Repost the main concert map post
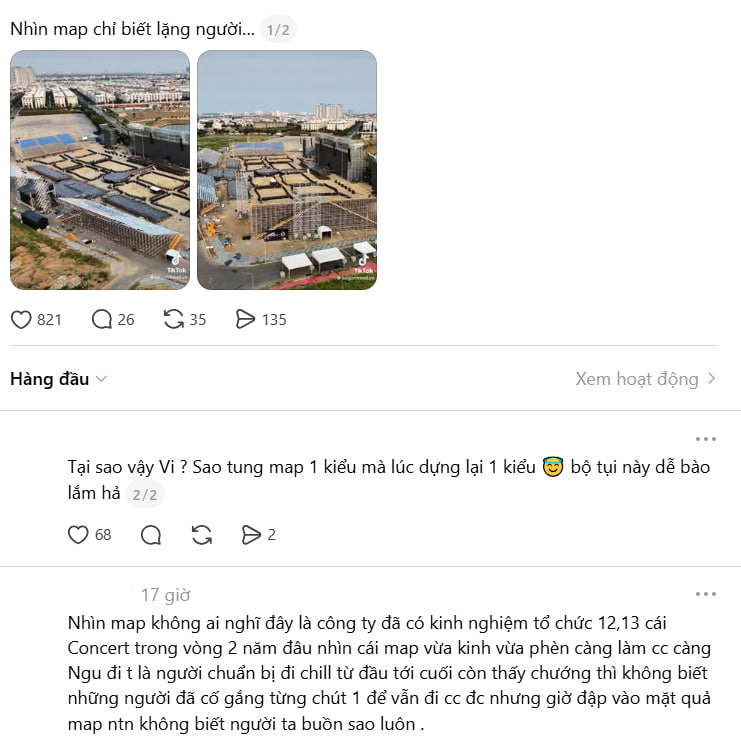 pos(173,319)
